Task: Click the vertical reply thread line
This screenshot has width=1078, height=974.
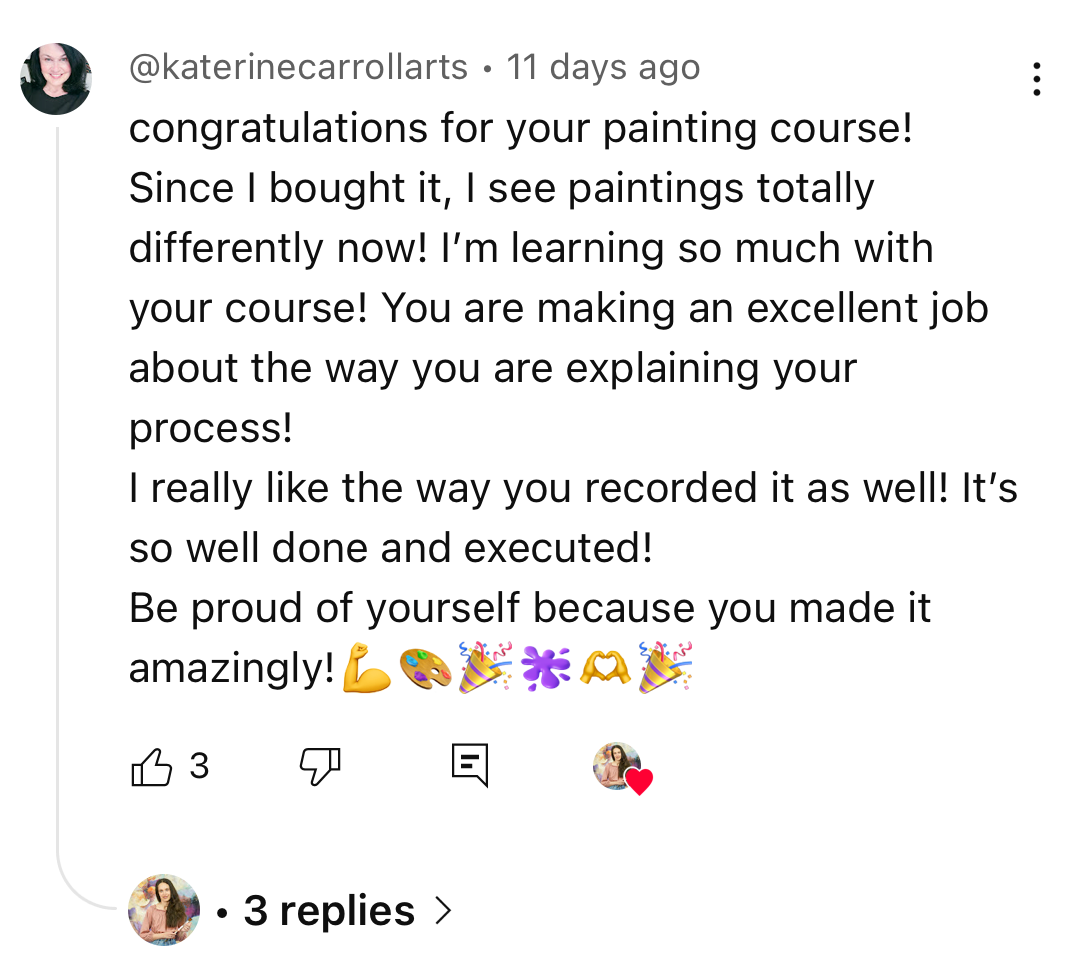Action: click(x=58, y=500)
